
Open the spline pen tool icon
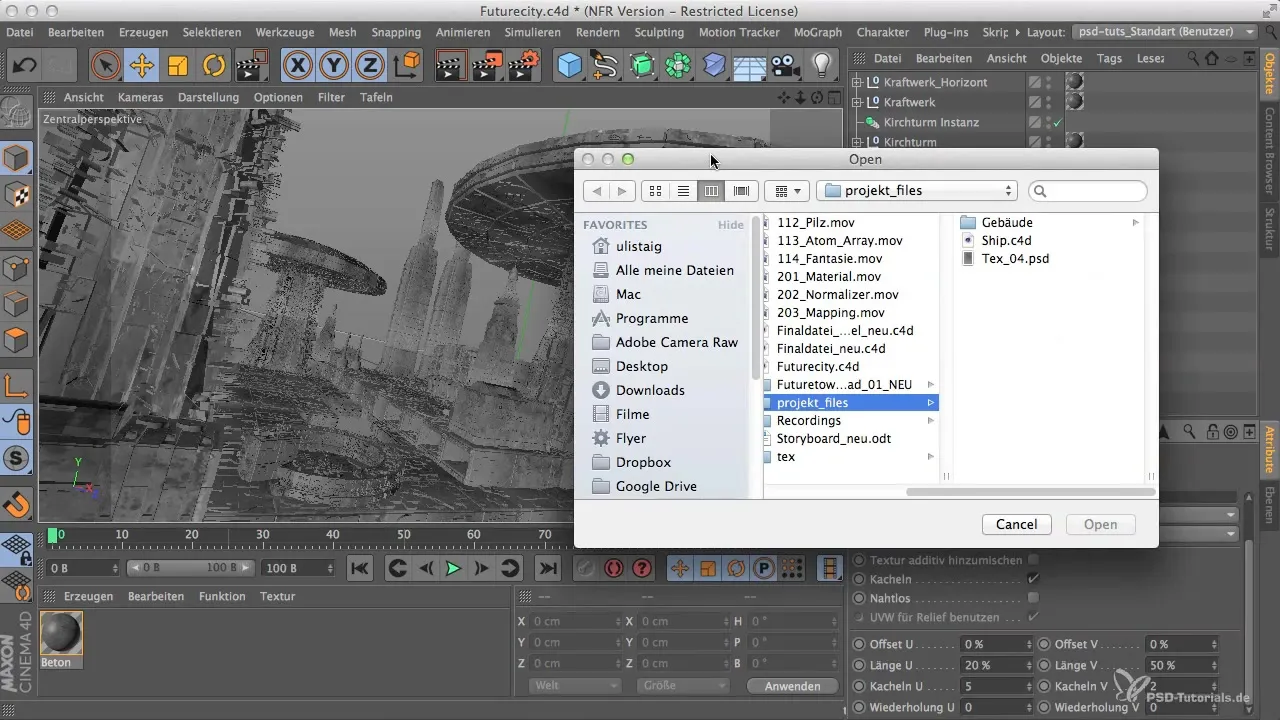click(606, 66)
